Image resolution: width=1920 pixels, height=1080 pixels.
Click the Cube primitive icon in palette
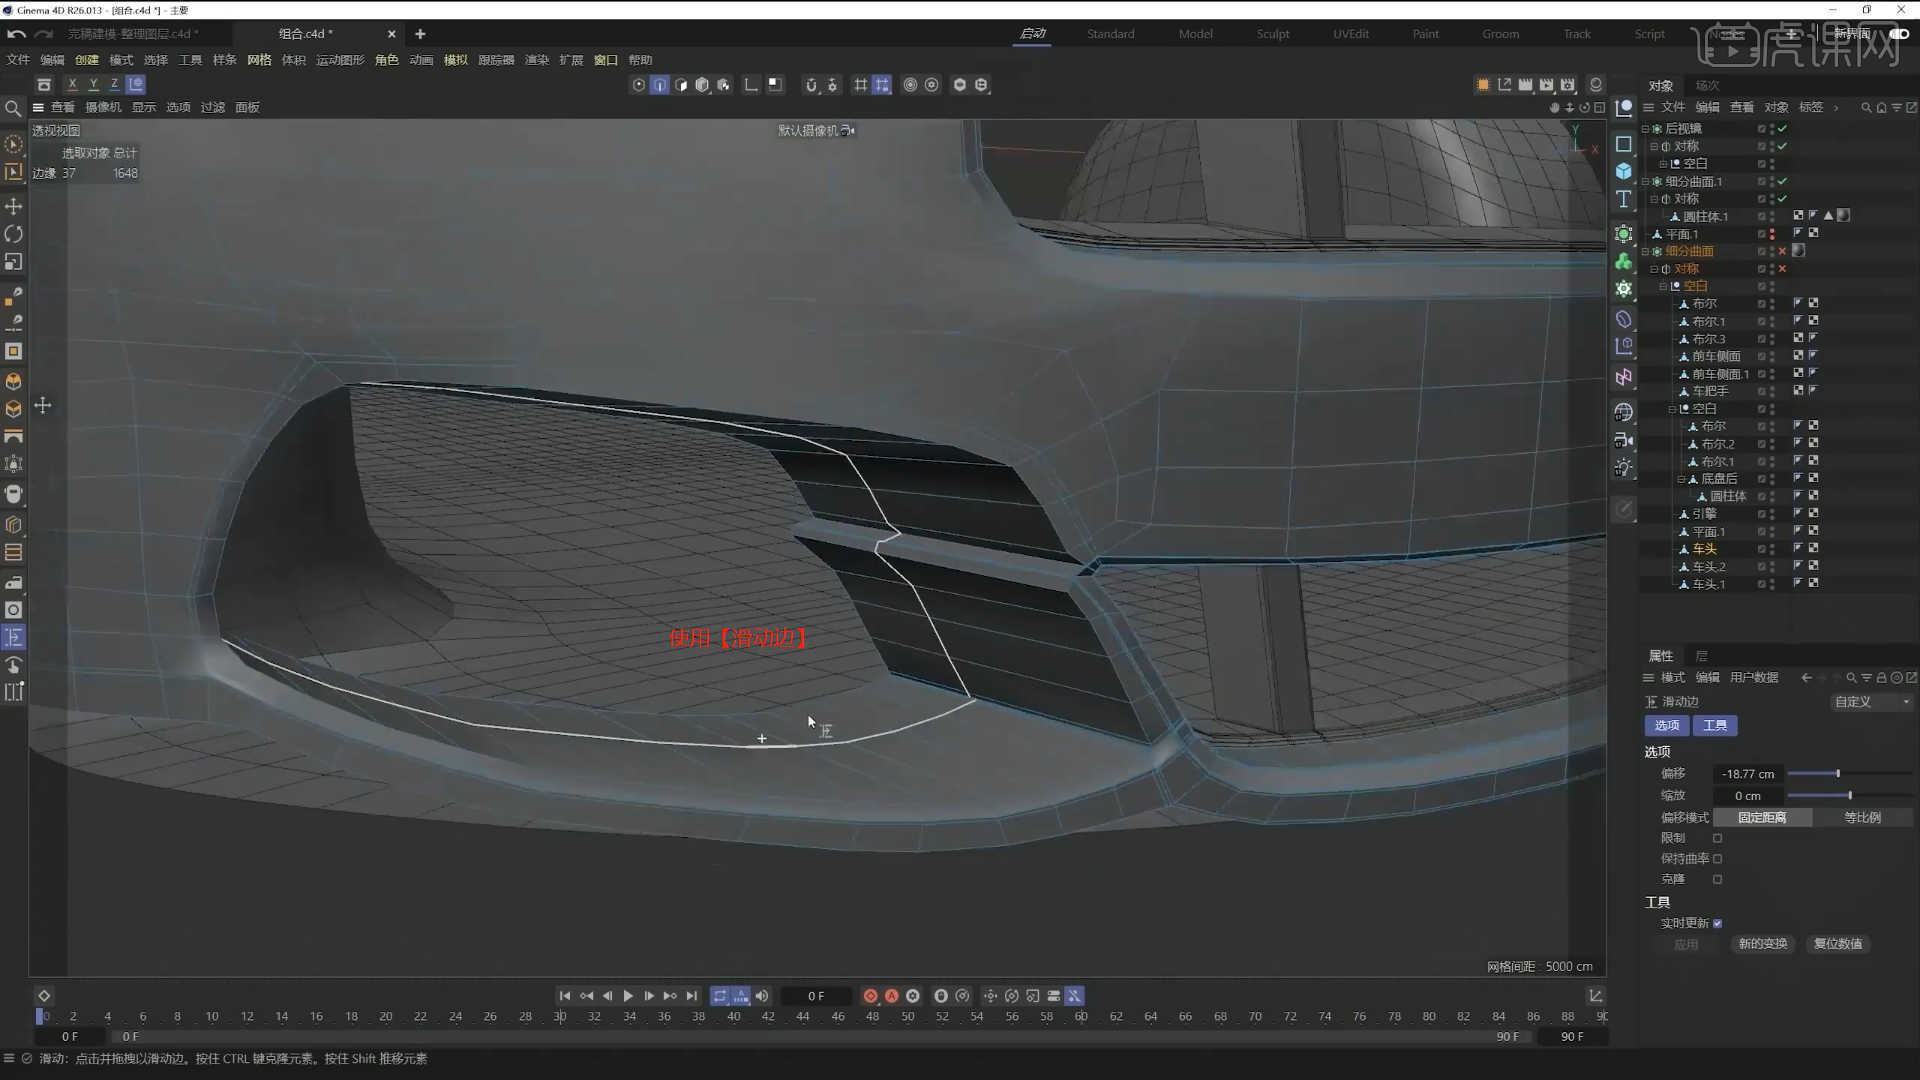coord(1624,171)
